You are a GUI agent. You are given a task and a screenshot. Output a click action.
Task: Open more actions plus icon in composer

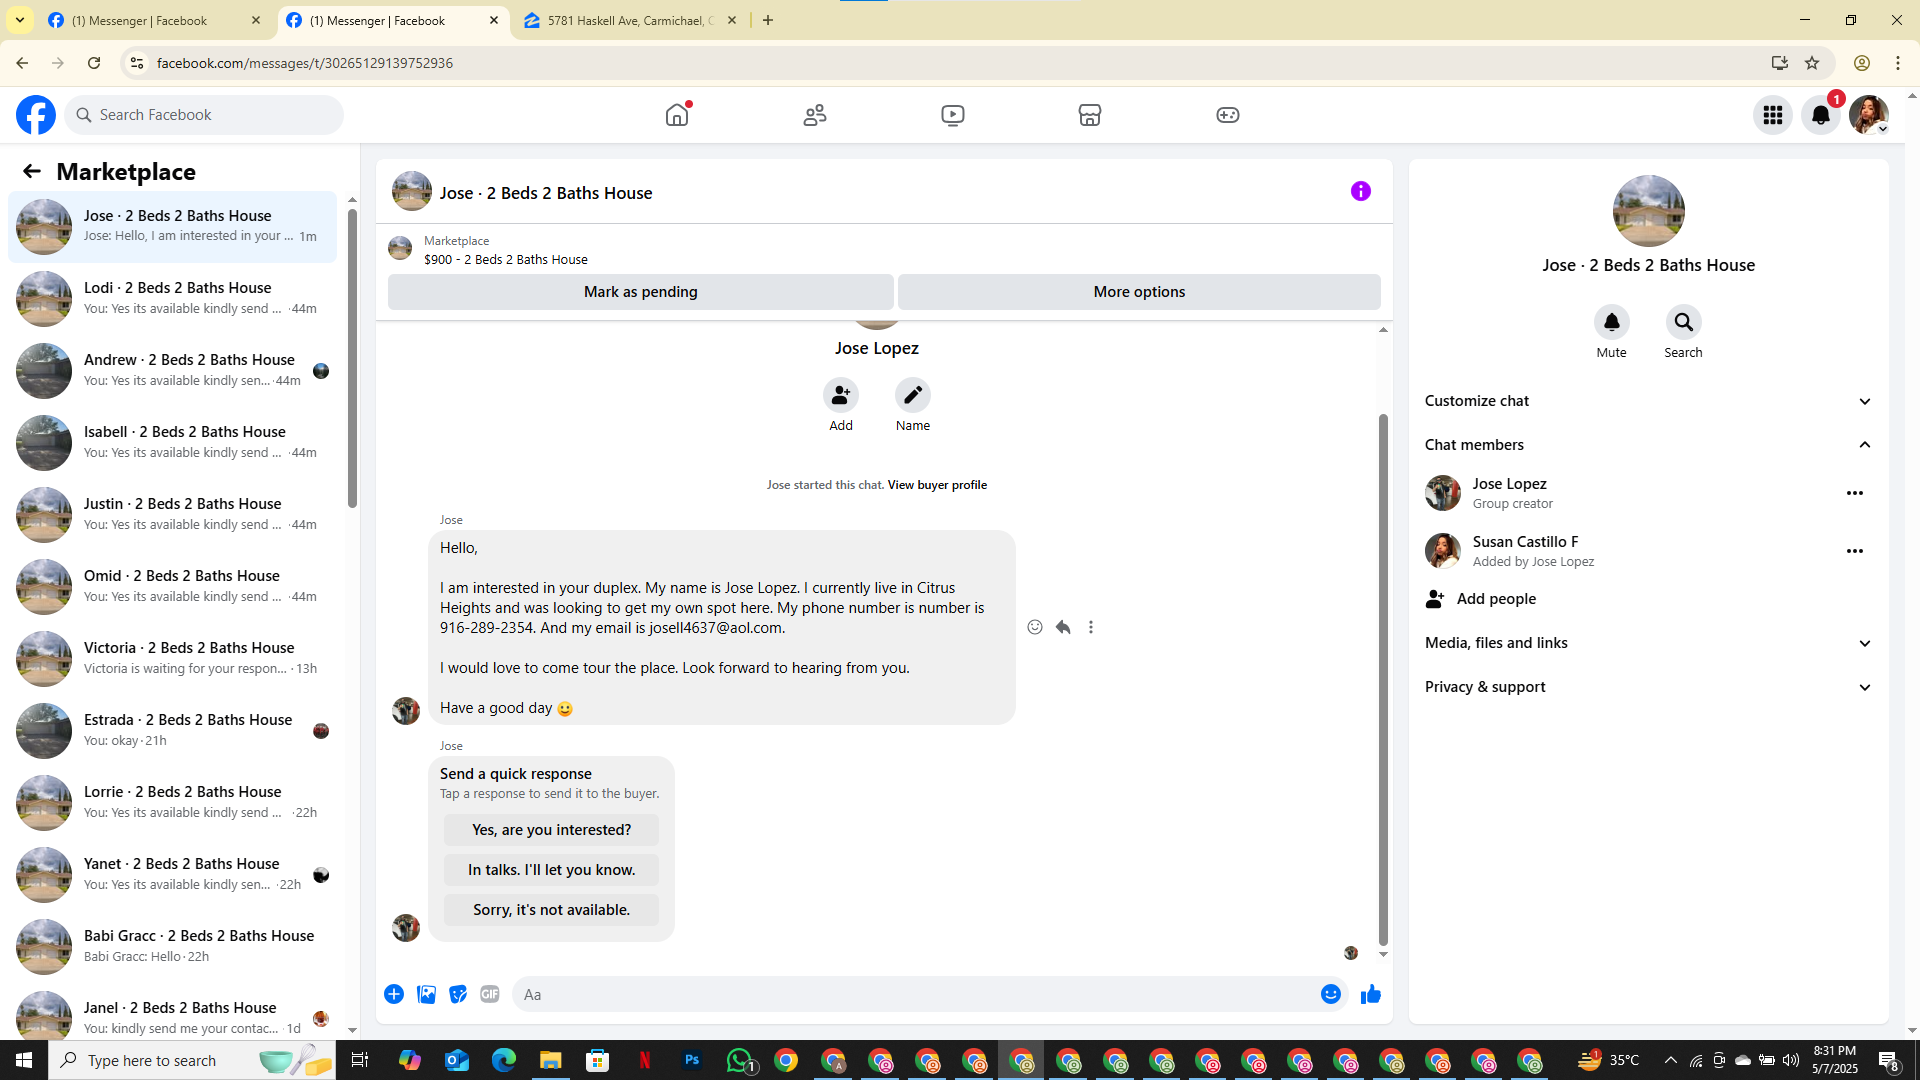pyautogui.click(x=394, y=994)
